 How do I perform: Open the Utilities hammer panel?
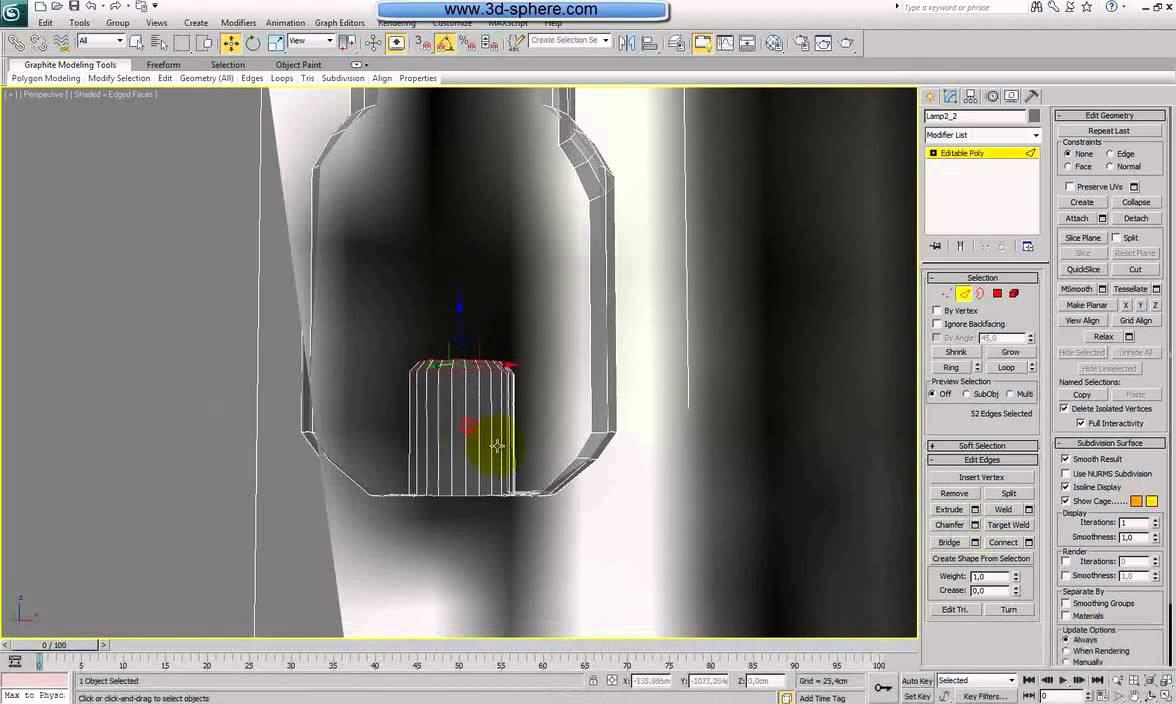point(1032,96)
